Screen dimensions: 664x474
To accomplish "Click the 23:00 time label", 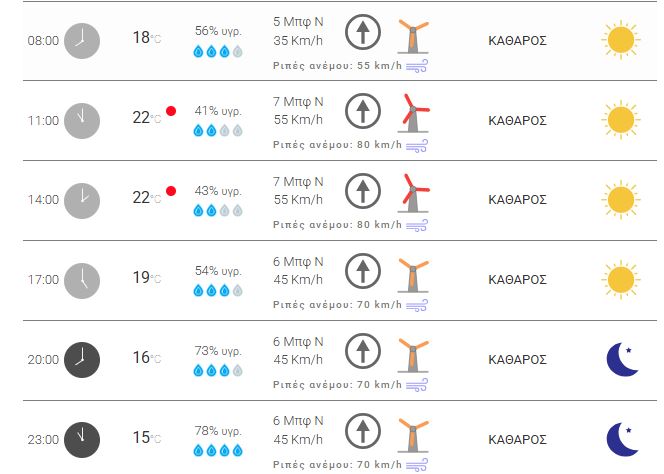I will pyautogui.click(x=43, y=439).
